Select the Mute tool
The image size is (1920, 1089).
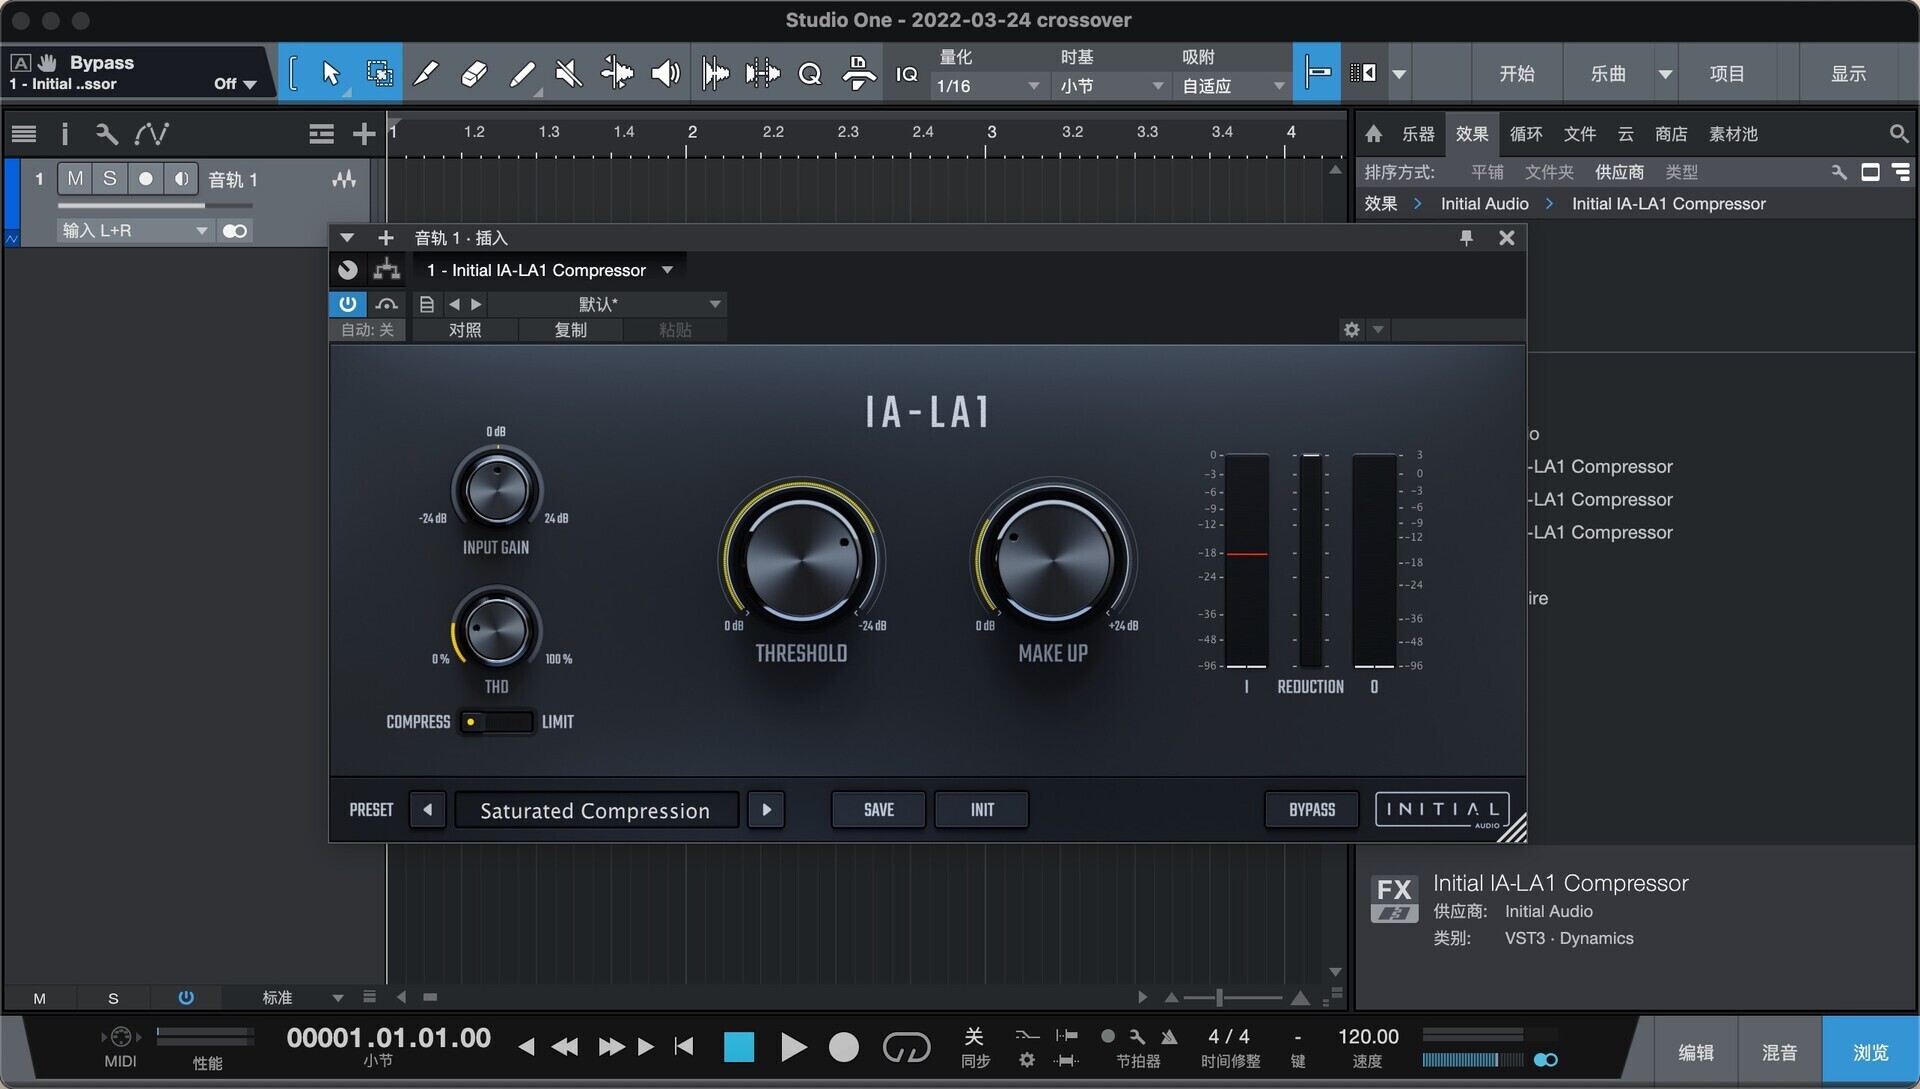(569, 73)
